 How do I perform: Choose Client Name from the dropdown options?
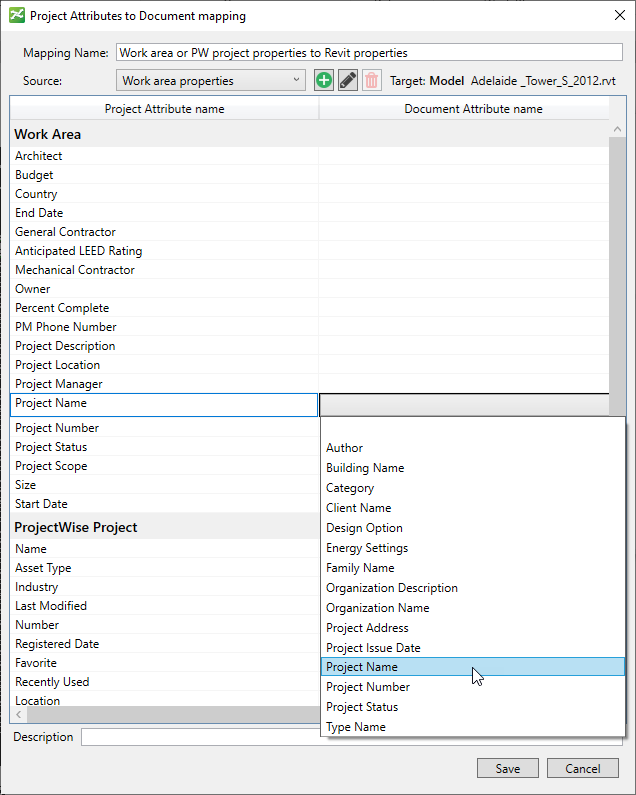358,508
